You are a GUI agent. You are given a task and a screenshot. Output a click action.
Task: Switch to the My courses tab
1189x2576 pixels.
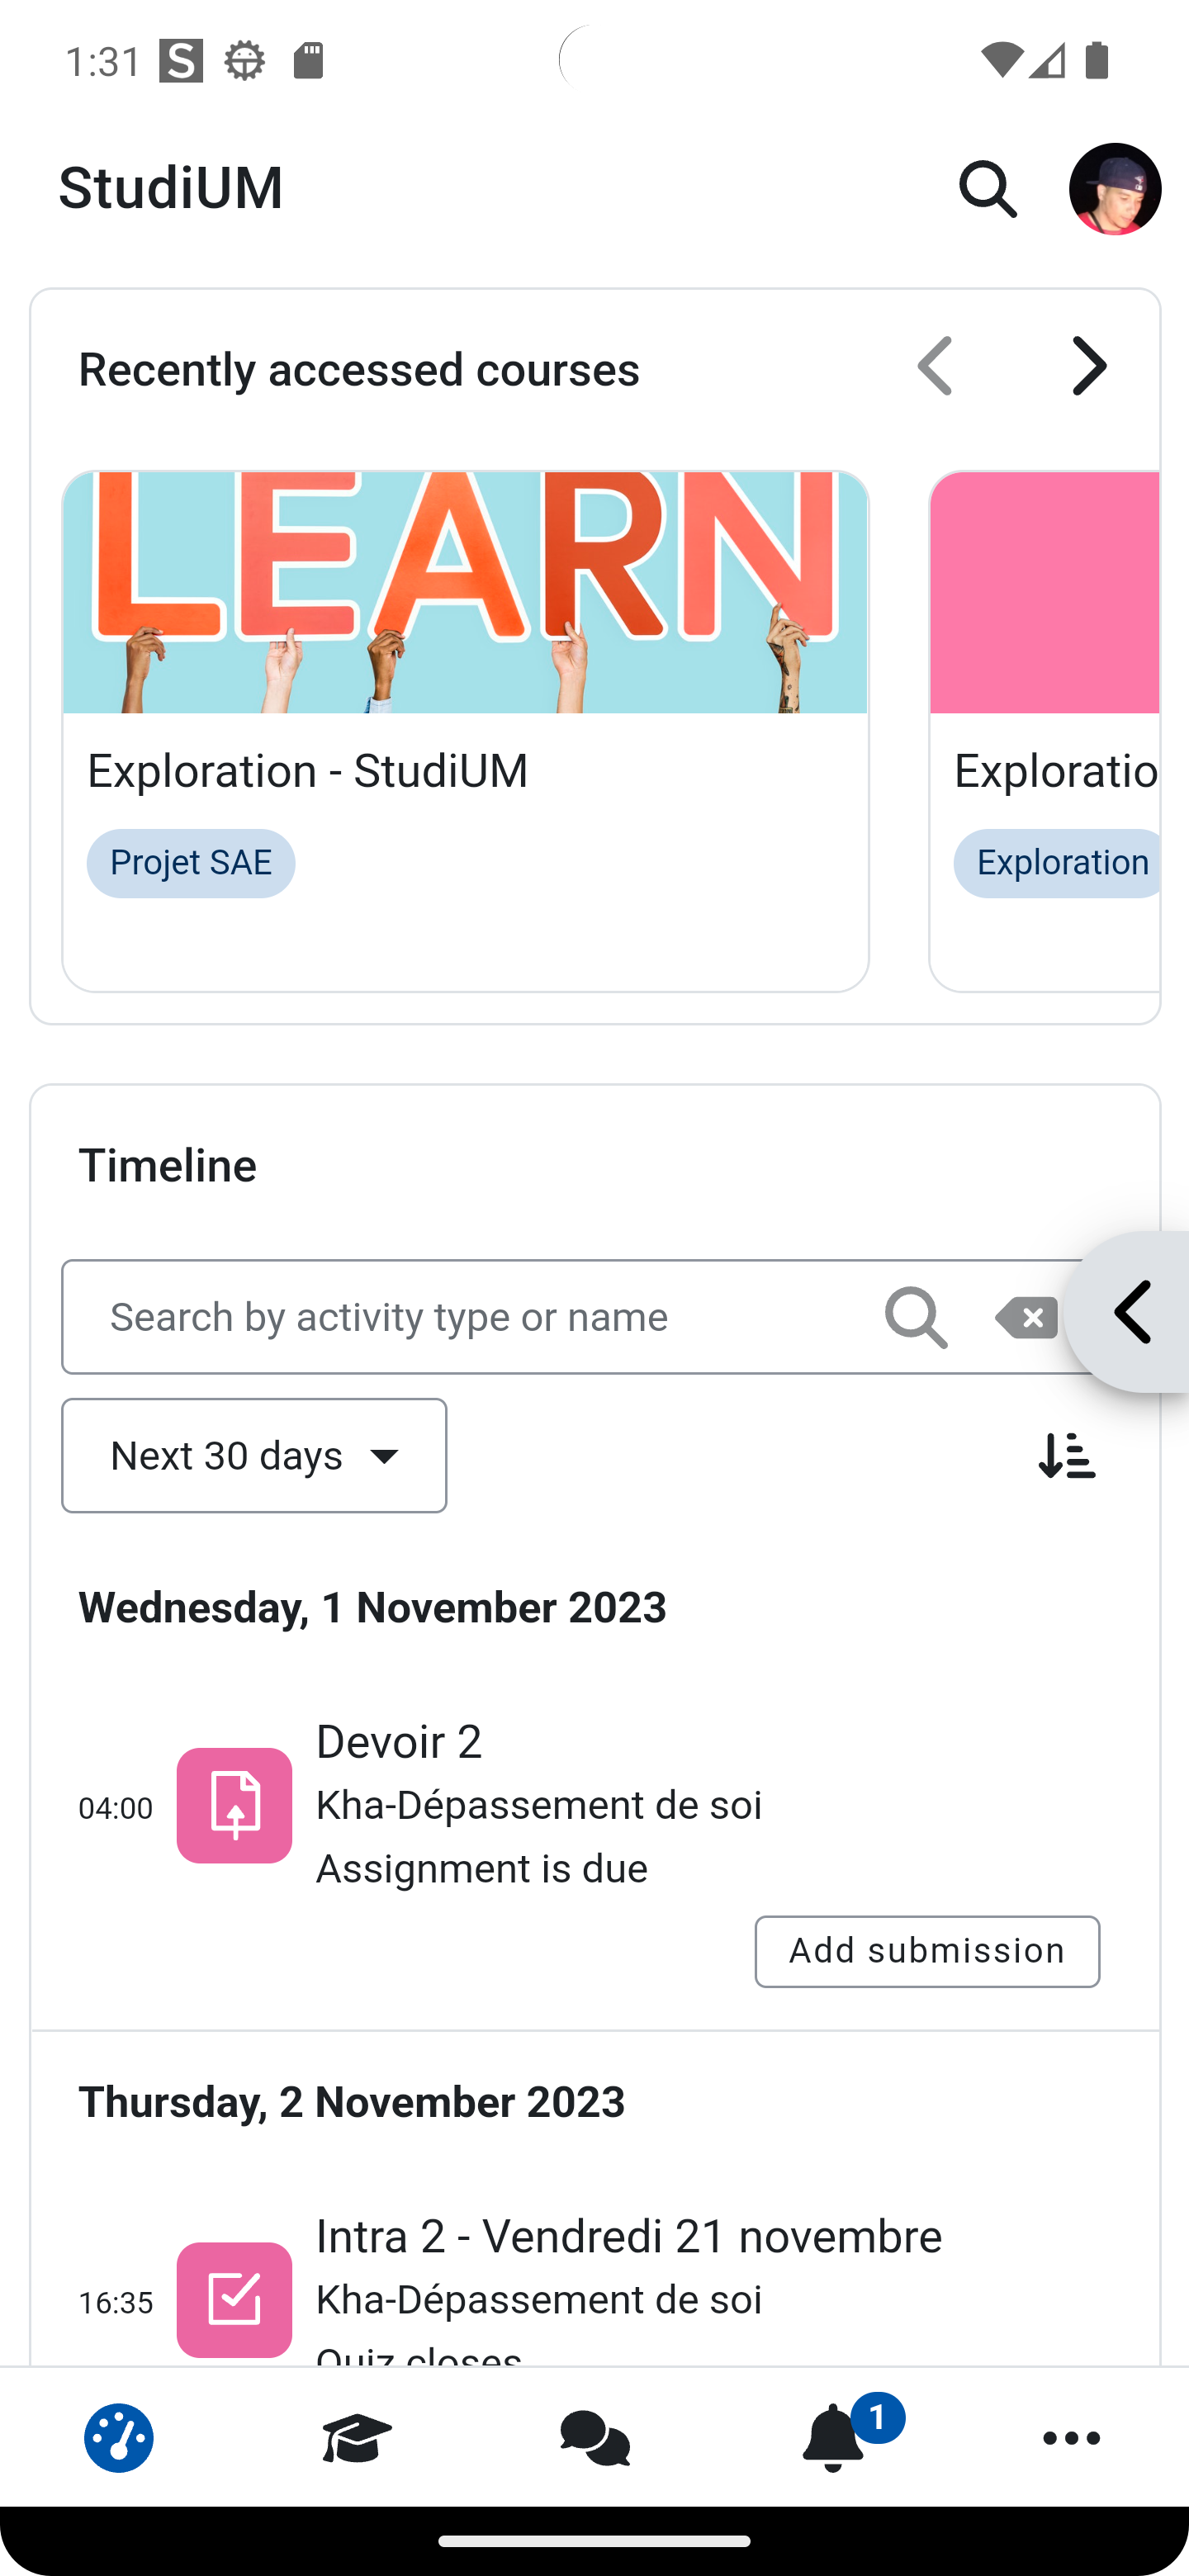(x=357, y=2437)
